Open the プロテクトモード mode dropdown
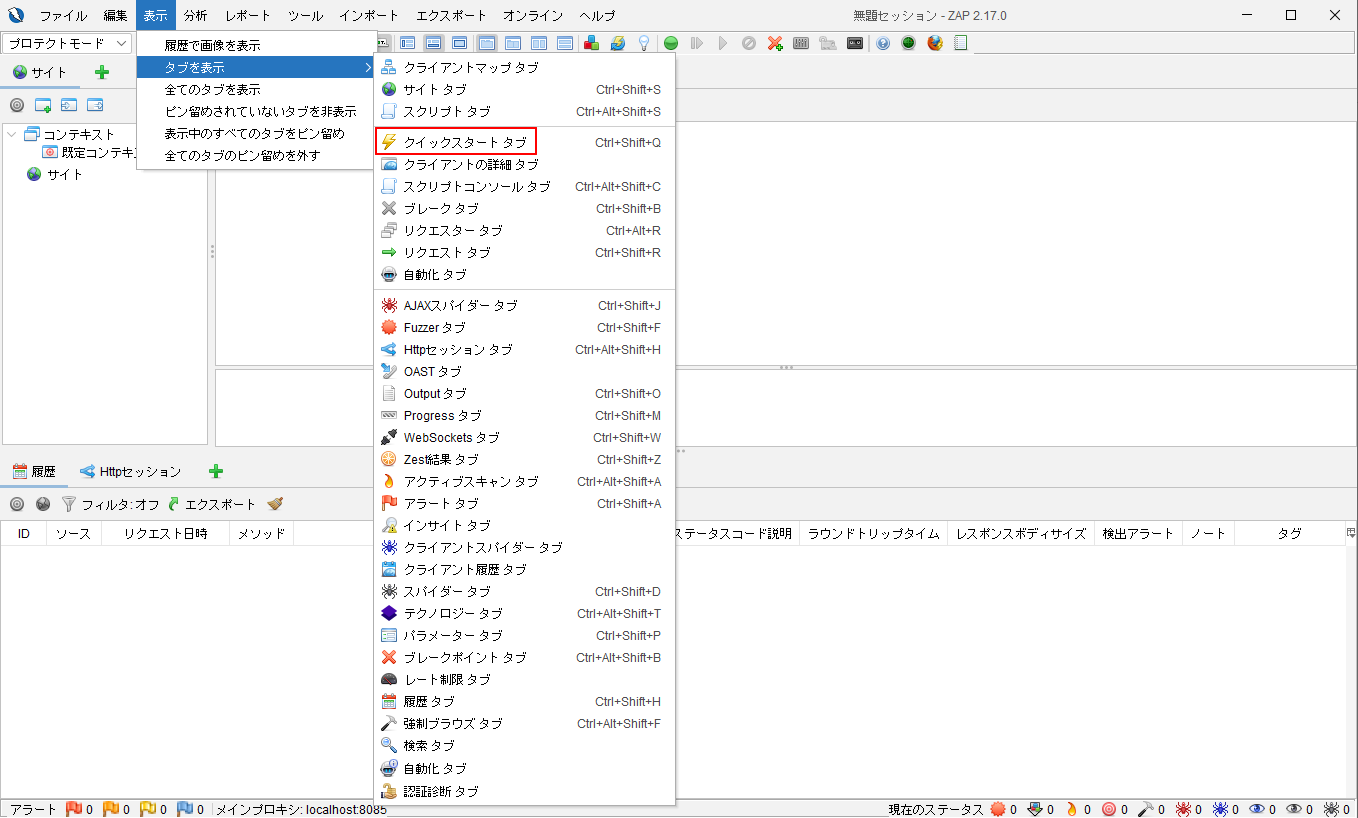The image size is (1358, 818). 68,43
